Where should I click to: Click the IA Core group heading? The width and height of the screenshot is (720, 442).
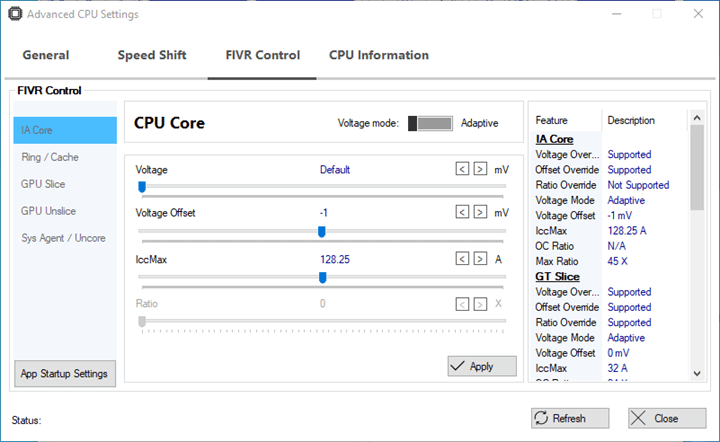pos(554,139)
